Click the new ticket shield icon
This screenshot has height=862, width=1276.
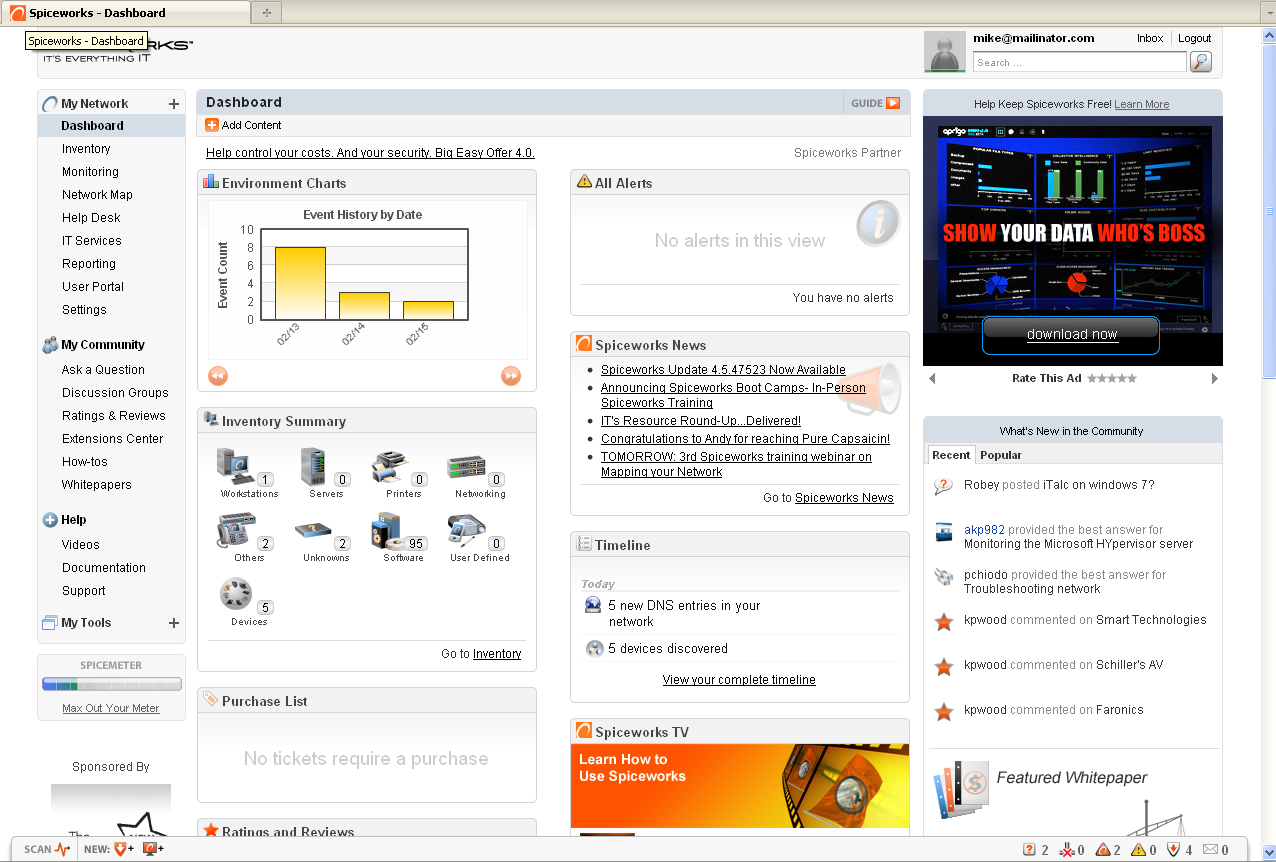[123, 849]
